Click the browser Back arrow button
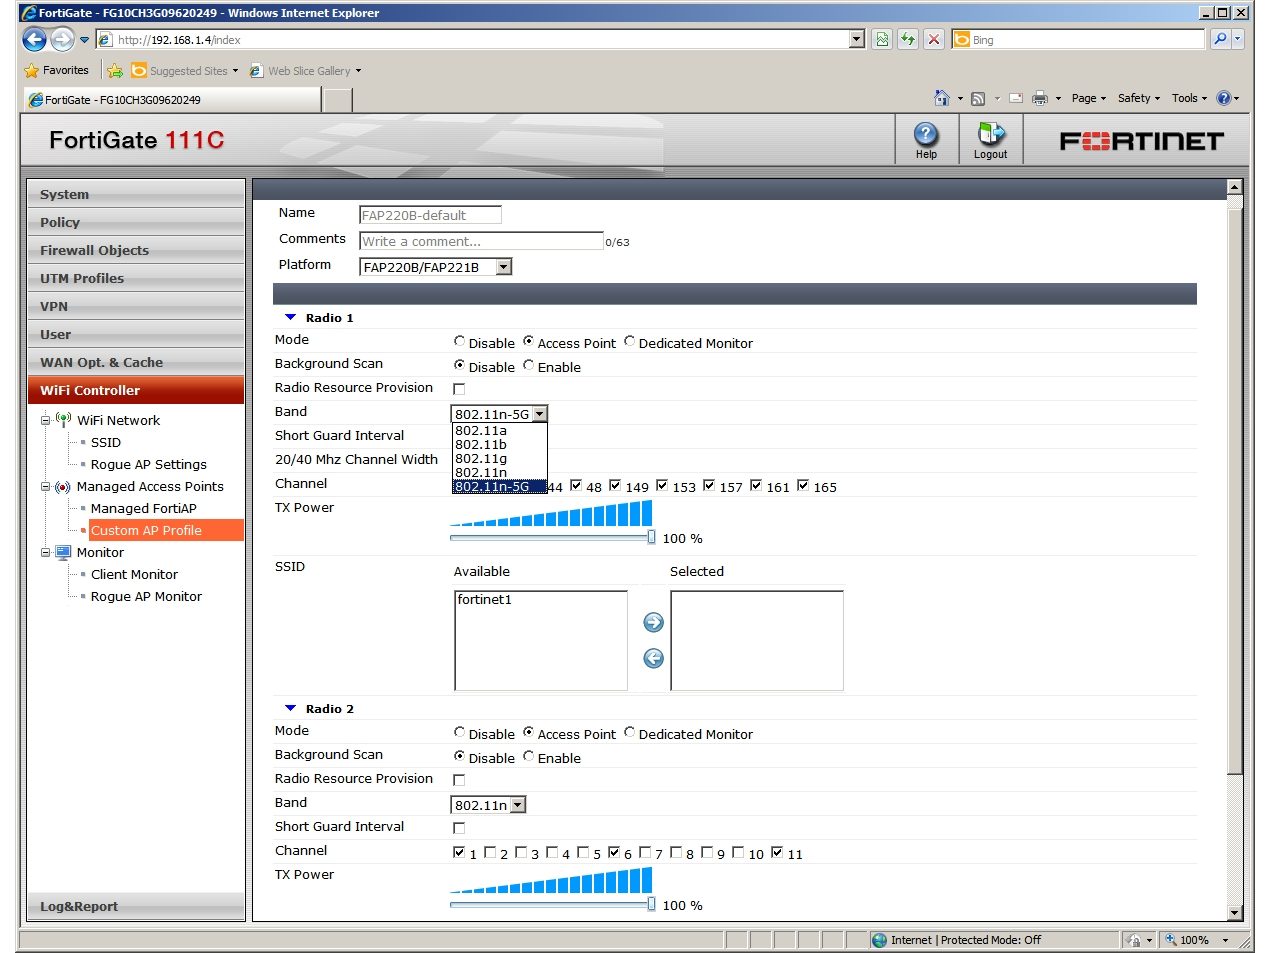 (35, 39)
